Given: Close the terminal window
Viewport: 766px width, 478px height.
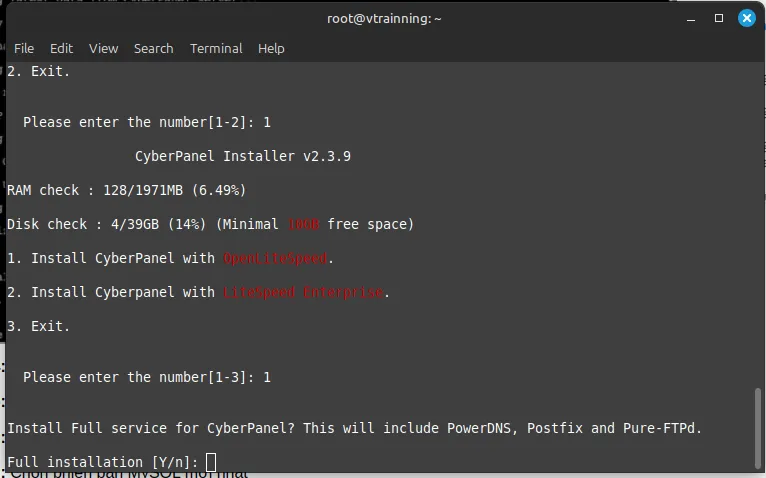Looking at the screenshot, I should [746, 18].
